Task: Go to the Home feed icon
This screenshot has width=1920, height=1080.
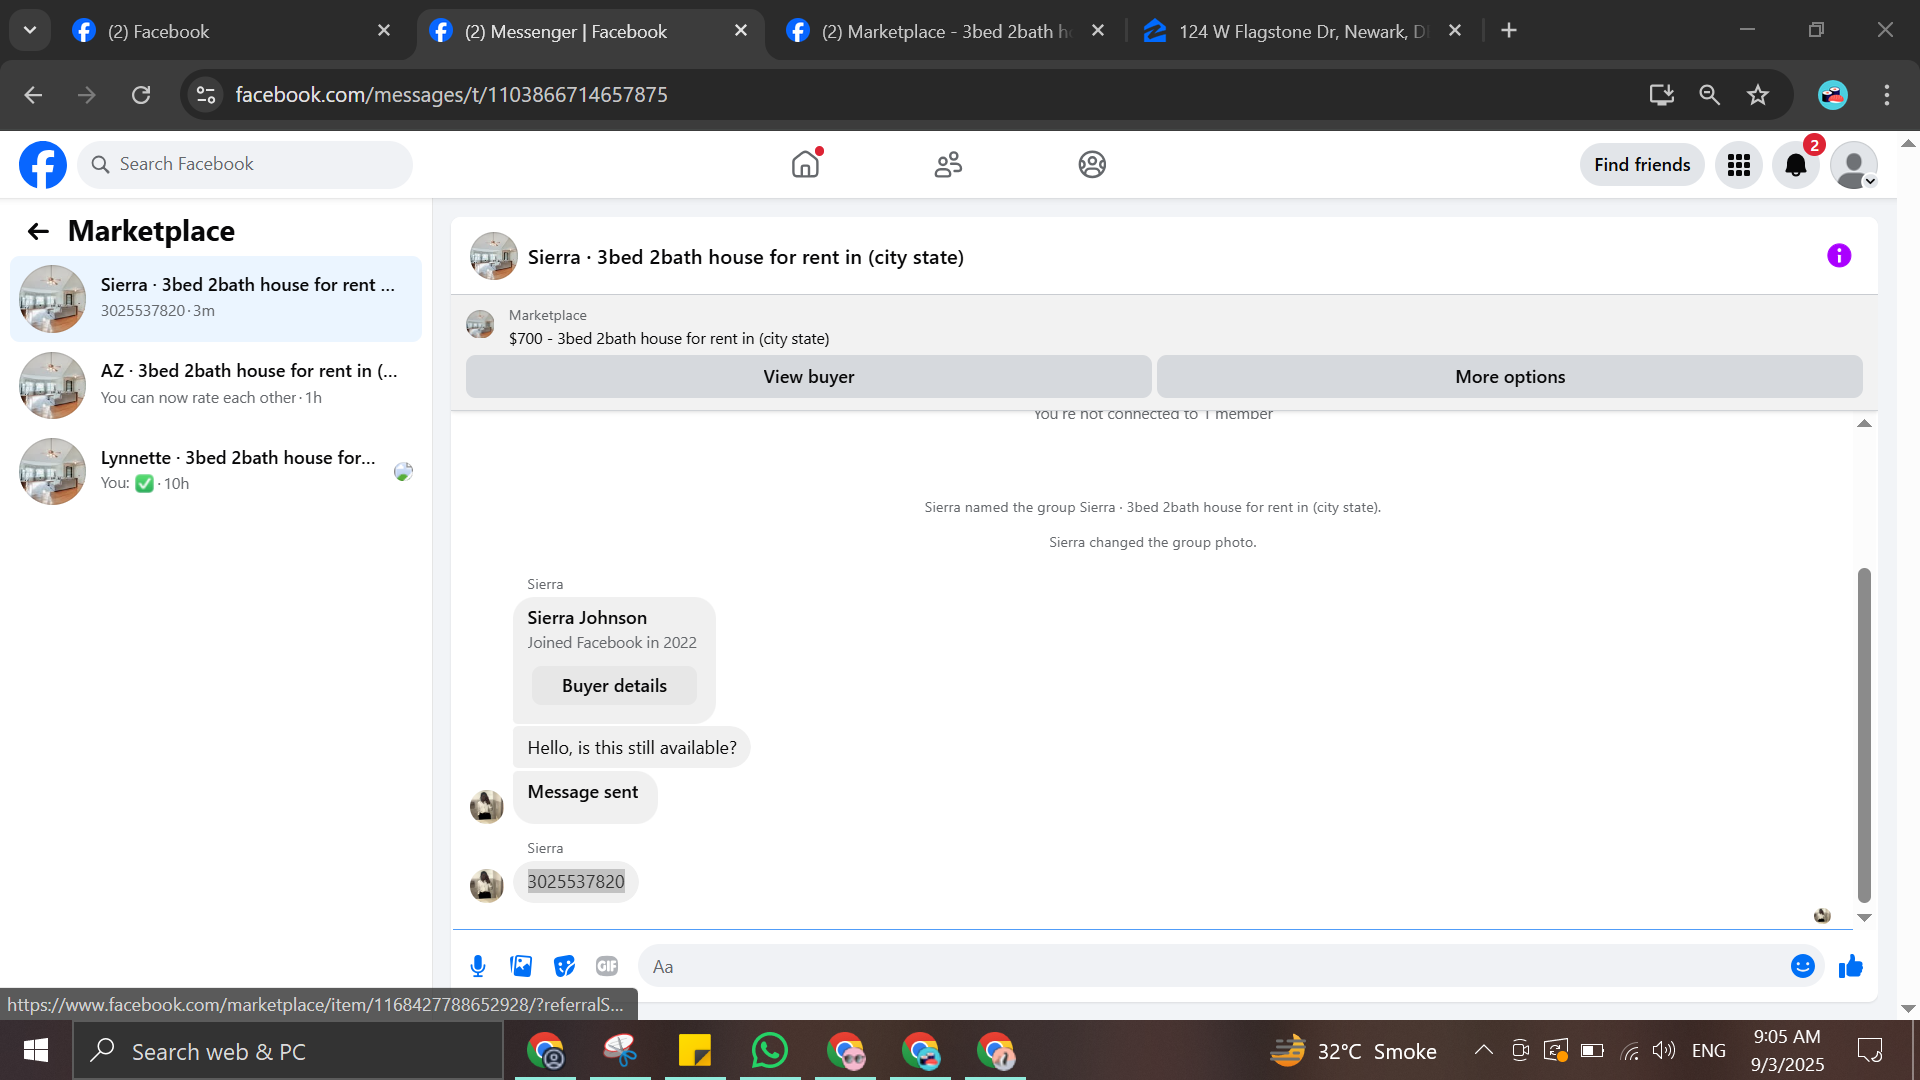Action: point(805,164)
